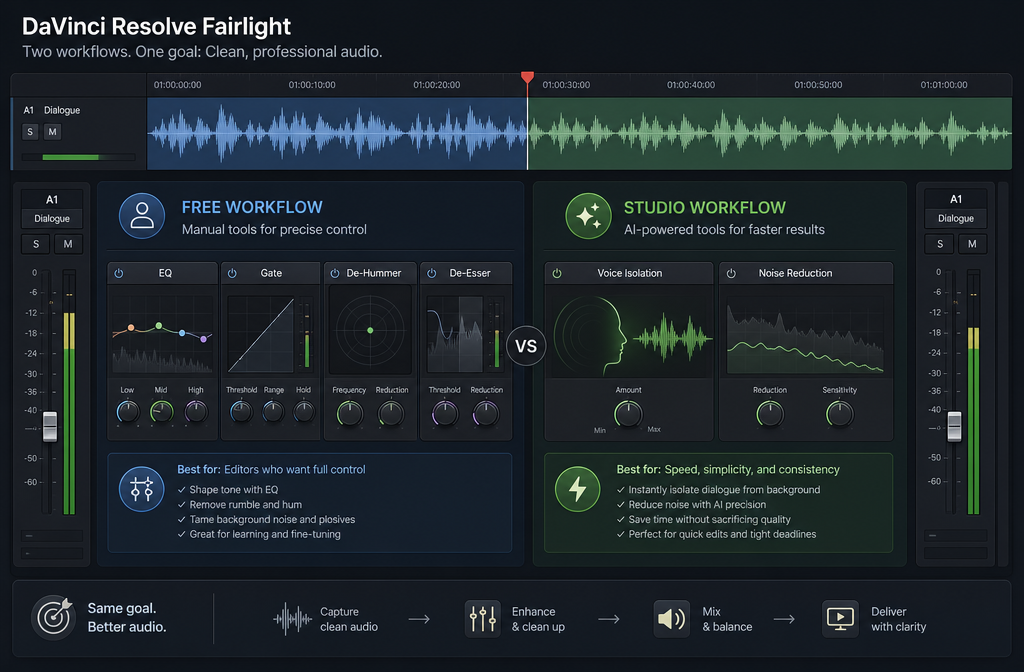Image resolution: width=1024 pixels, height=672 pixels.
Task: Click the Voice Isolation Amount knob
Action: (628, 414)
